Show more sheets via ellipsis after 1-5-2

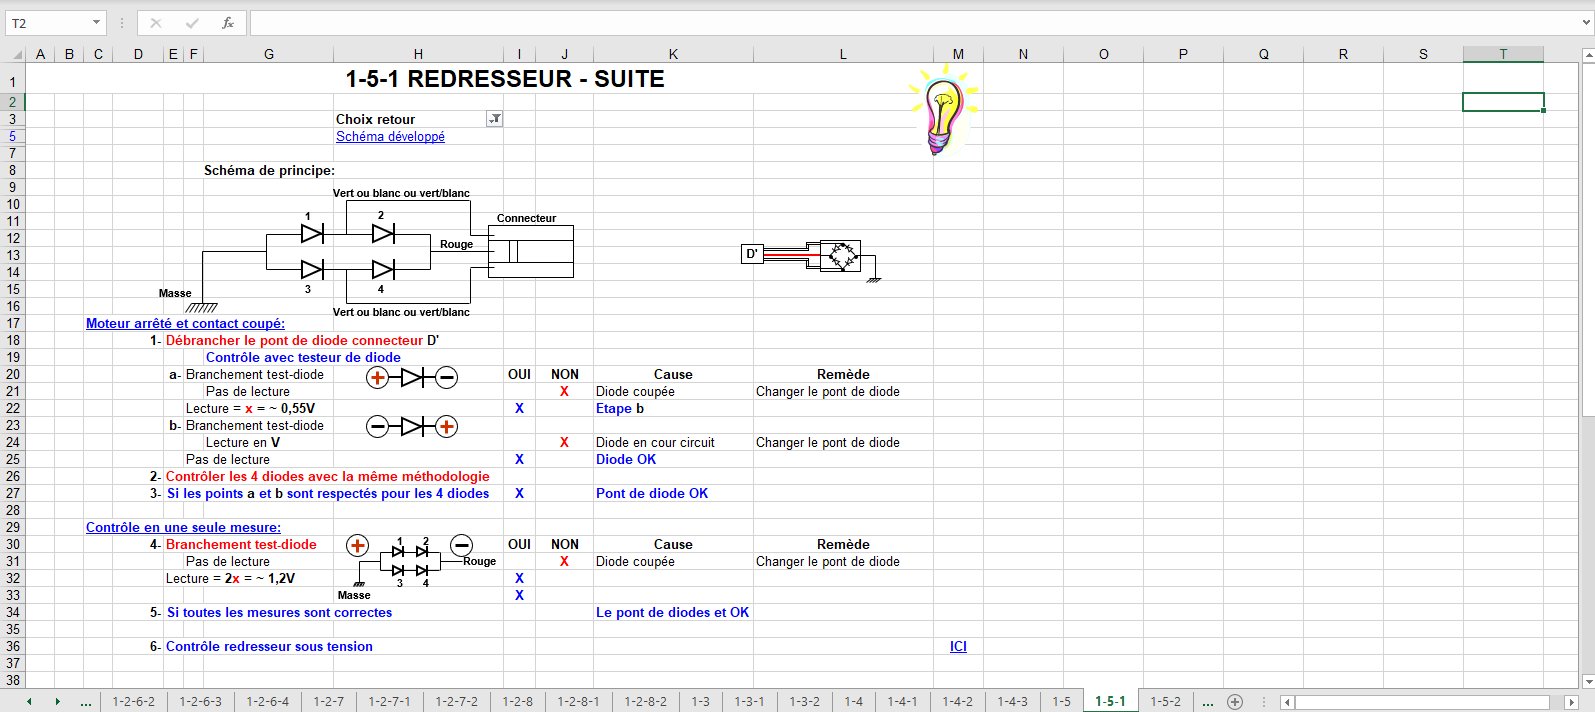tap(1208, 702)
